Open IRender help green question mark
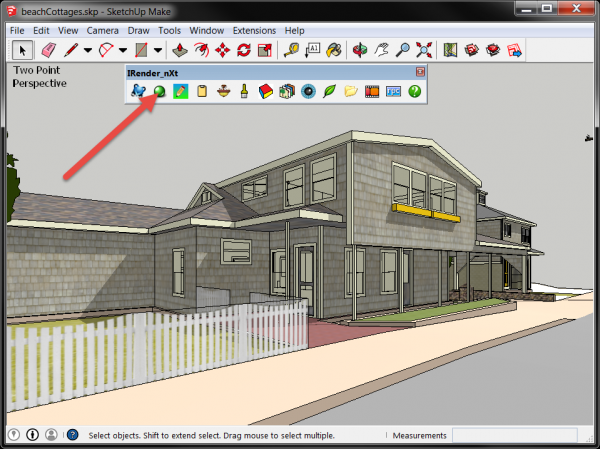The width and height of the screenshot is (600, 449). point(414,91)
